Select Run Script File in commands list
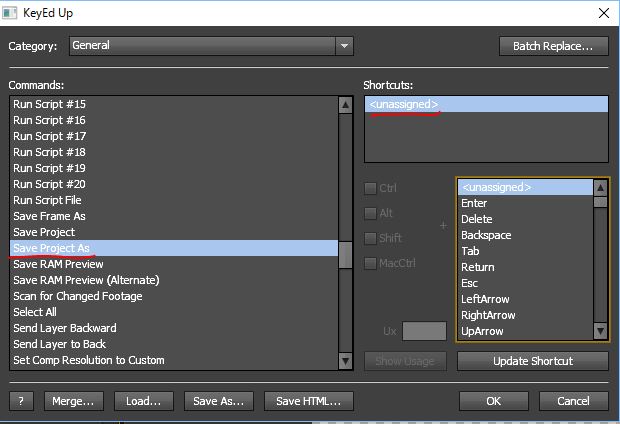 coord(47,200)
